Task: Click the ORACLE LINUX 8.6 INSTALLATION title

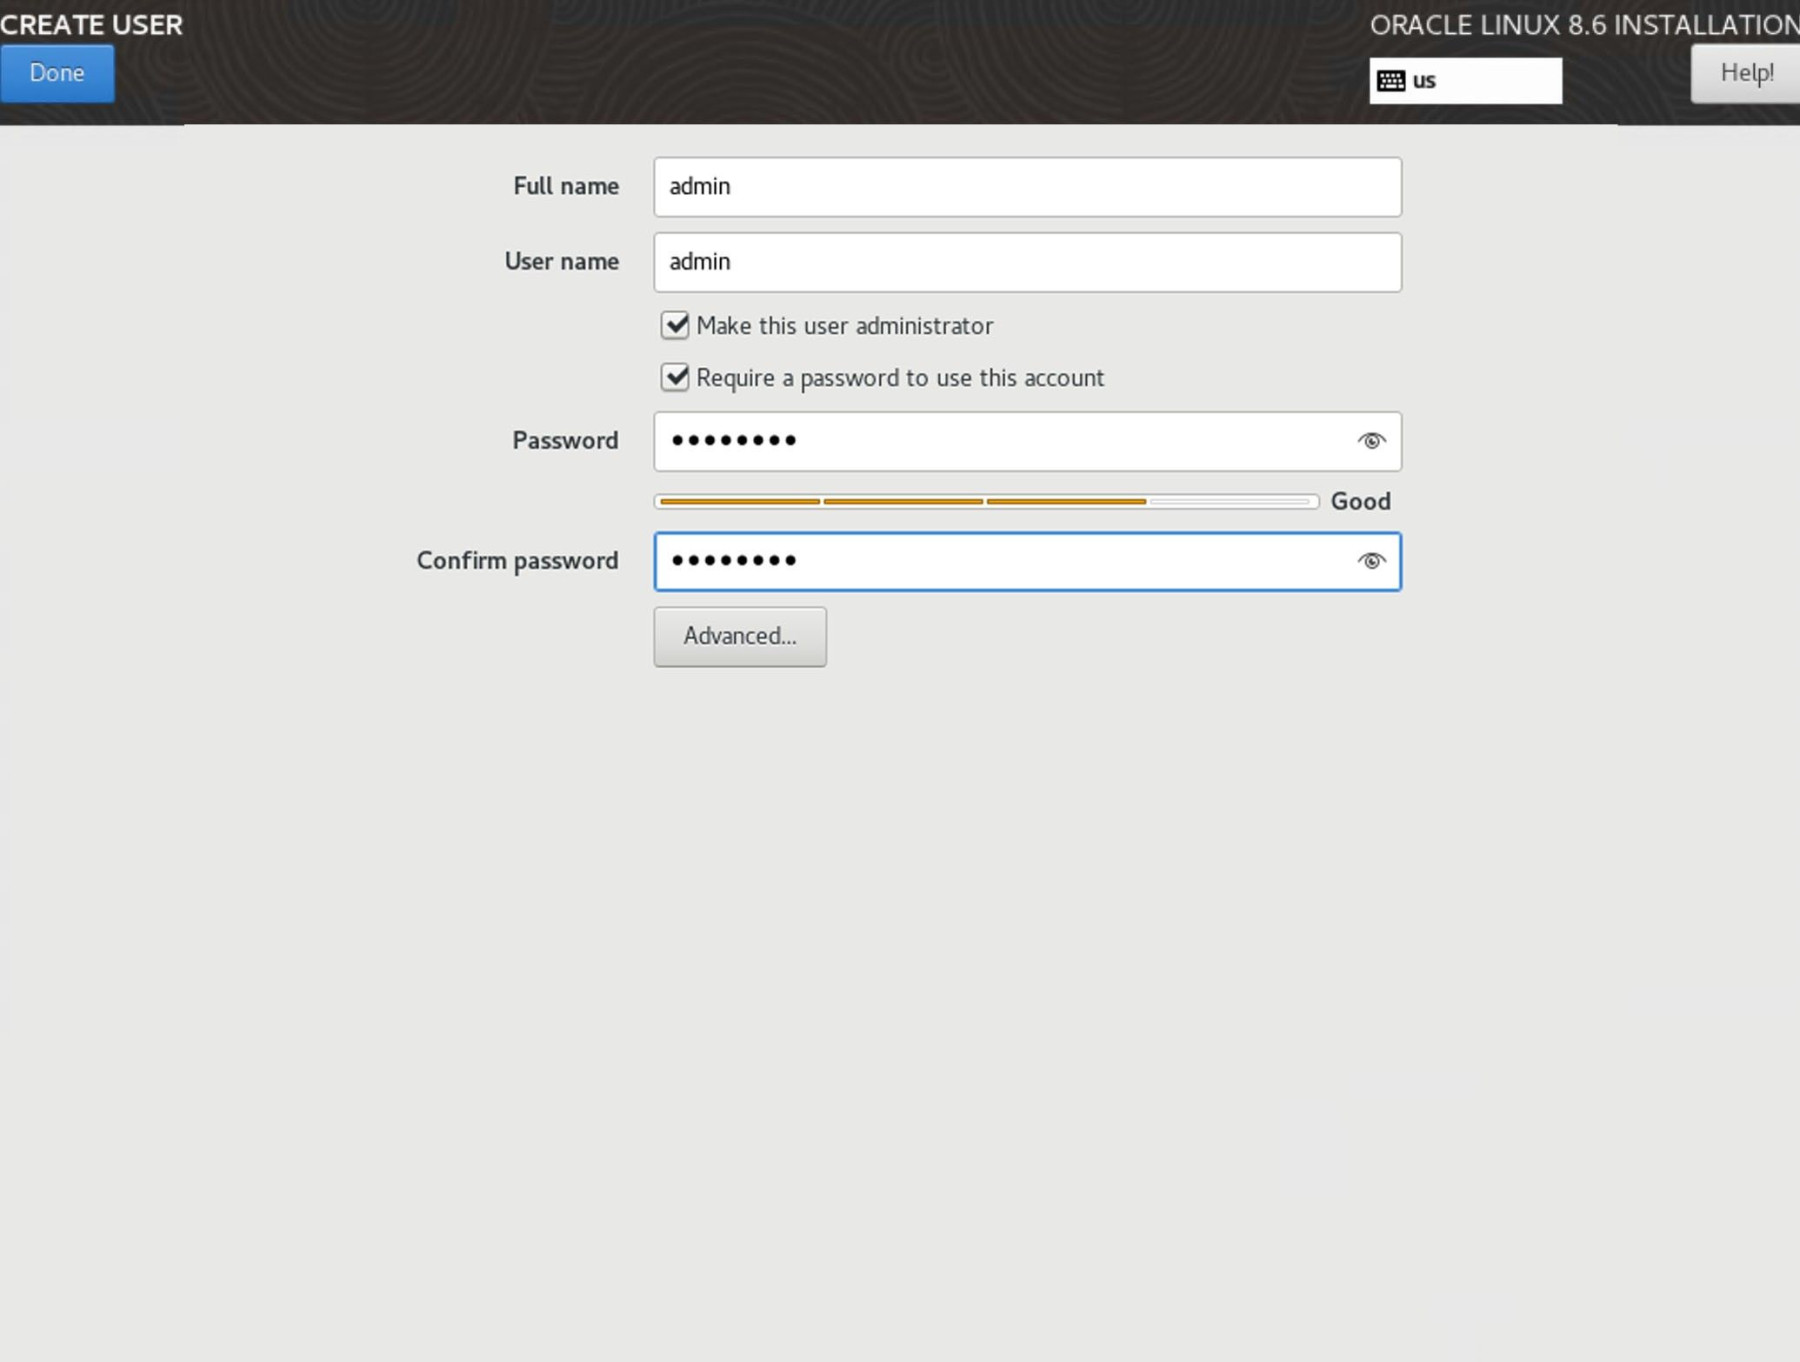Action: (x=1584, y=25)
